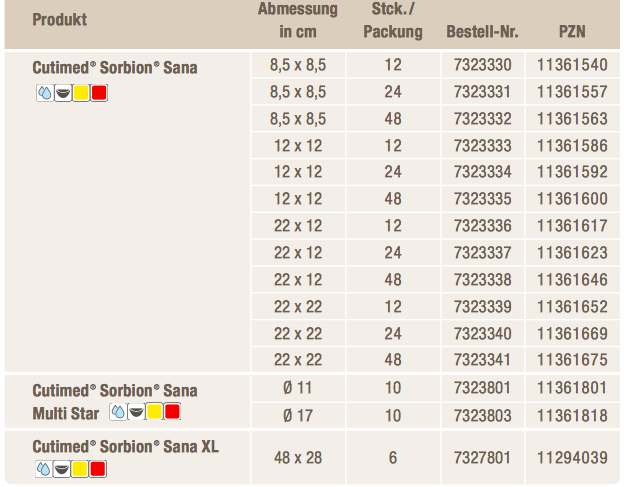This screenshot has width=624, height=487.
Task: Click the water drops icon under Sorbion Sana XL
Action: coord(44,469)
